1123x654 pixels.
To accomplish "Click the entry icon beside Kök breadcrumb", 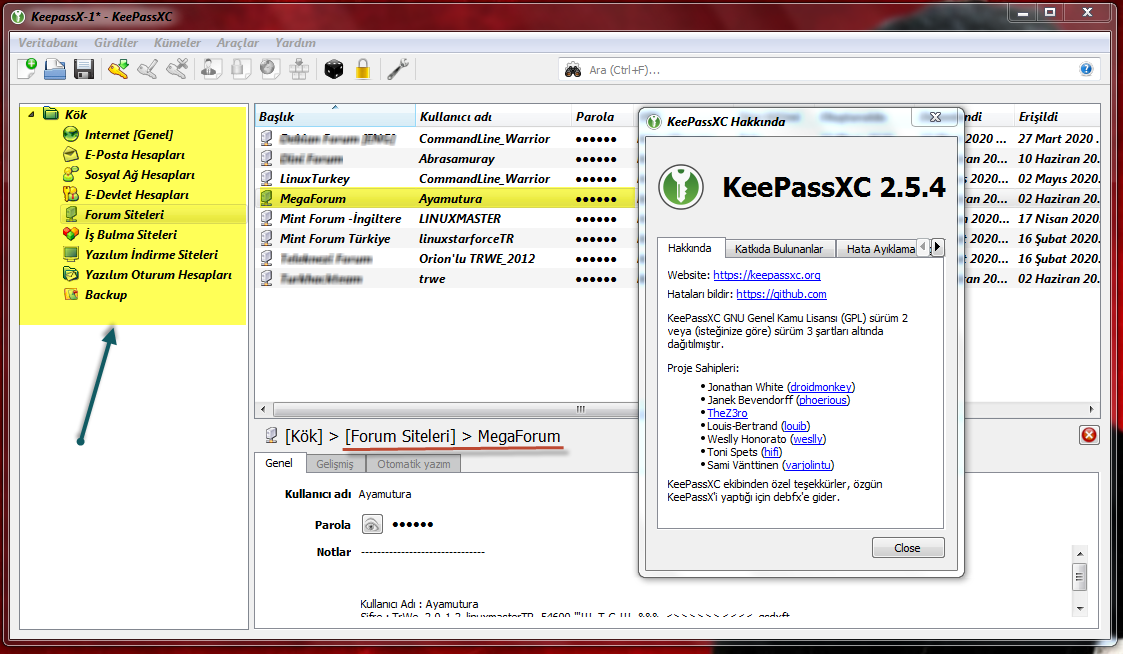I will click(271, 436).
